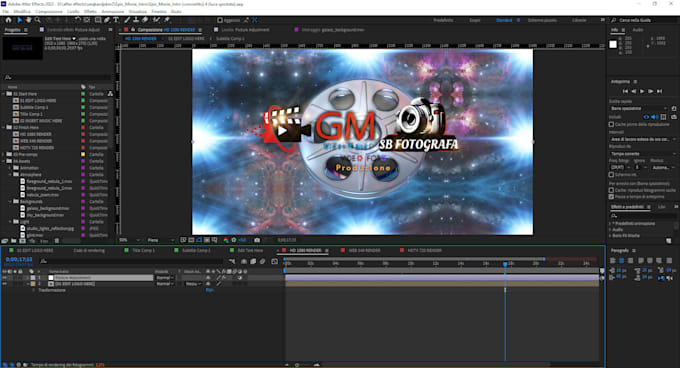
Task: Step to the next frame in preview
Action: pyautogui.click(x=651, y=91)
